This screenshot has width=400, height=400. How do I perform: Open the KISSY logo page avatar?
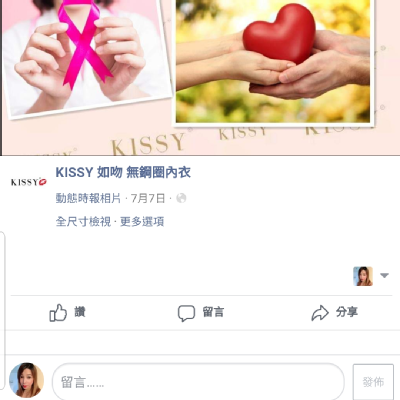pyautogui.click(x=29, y=182)
